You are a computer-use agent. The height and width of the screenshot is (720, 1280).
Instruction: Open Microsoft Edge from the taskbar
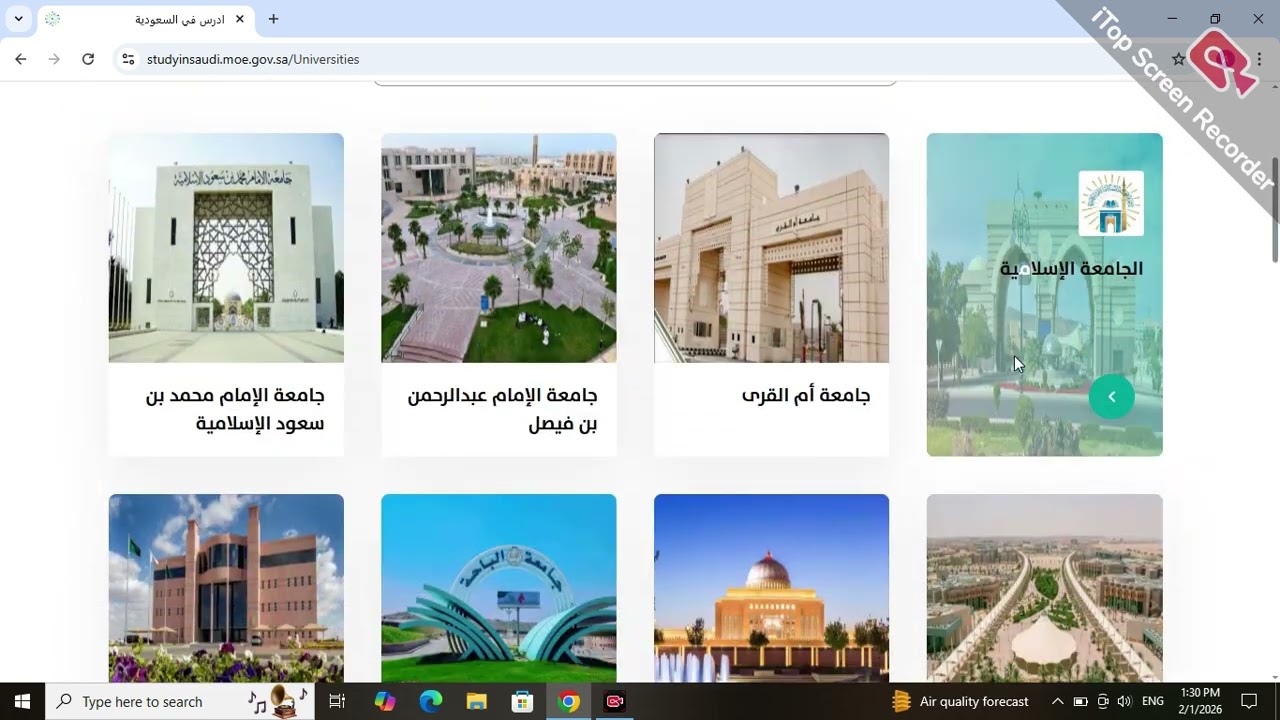[x=431, y=701]
